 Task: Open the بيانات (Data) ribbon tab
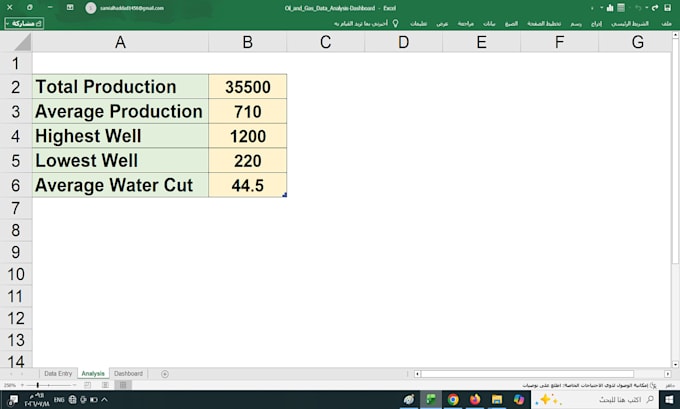489,23
